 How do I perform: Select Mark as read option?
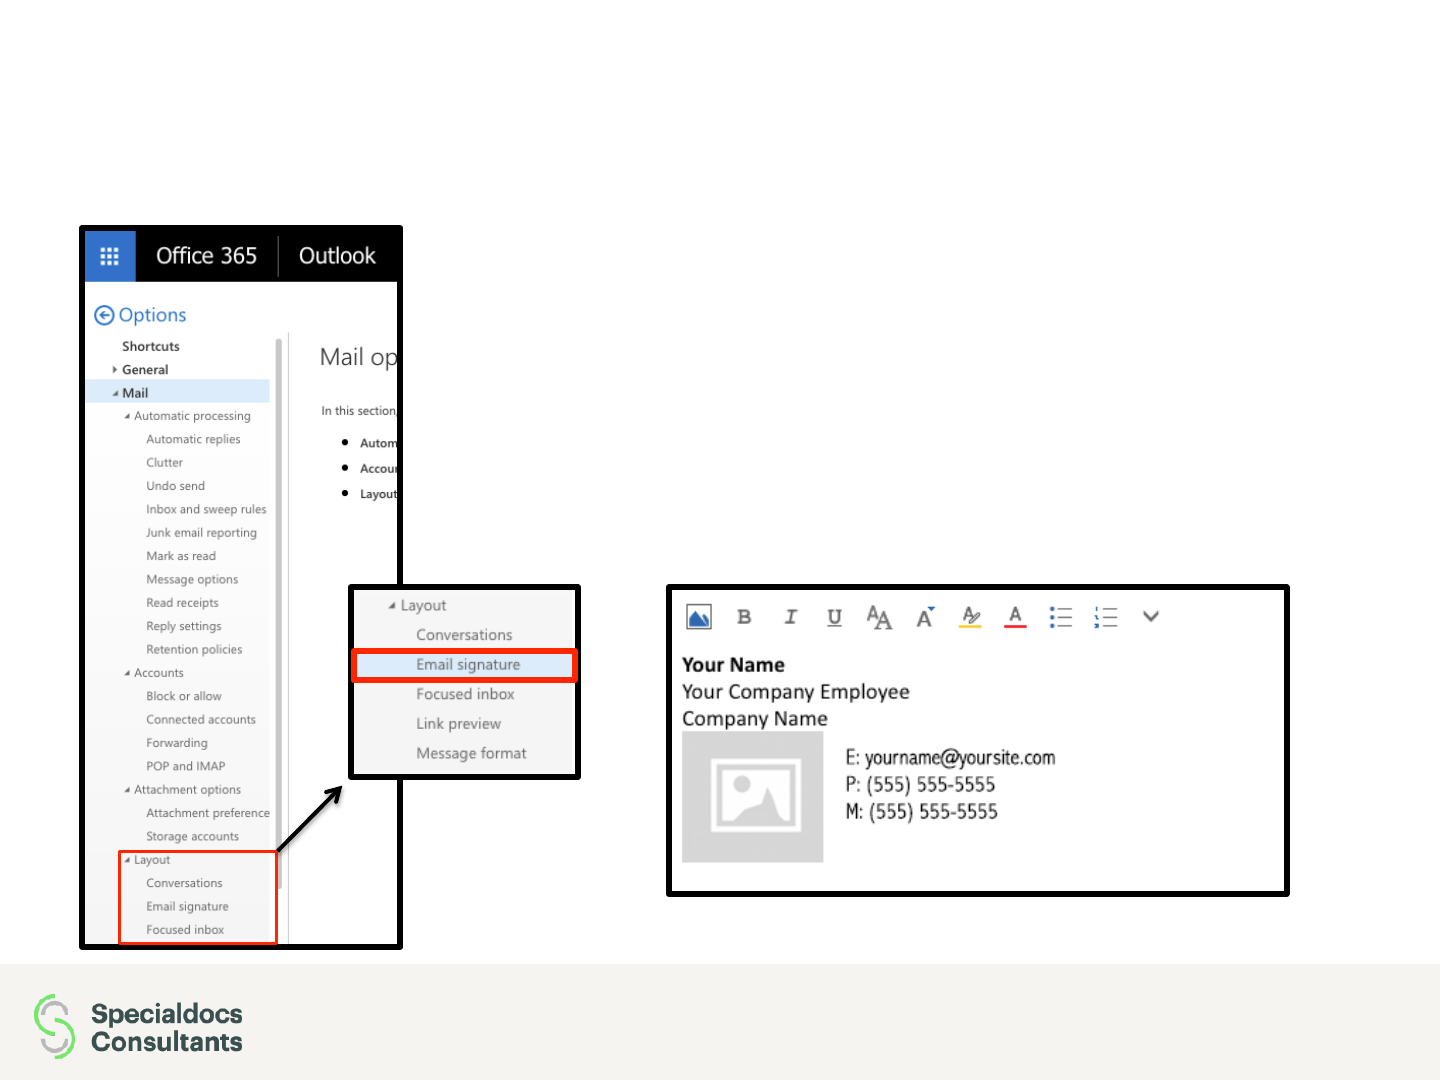click(x=181, y=556)
